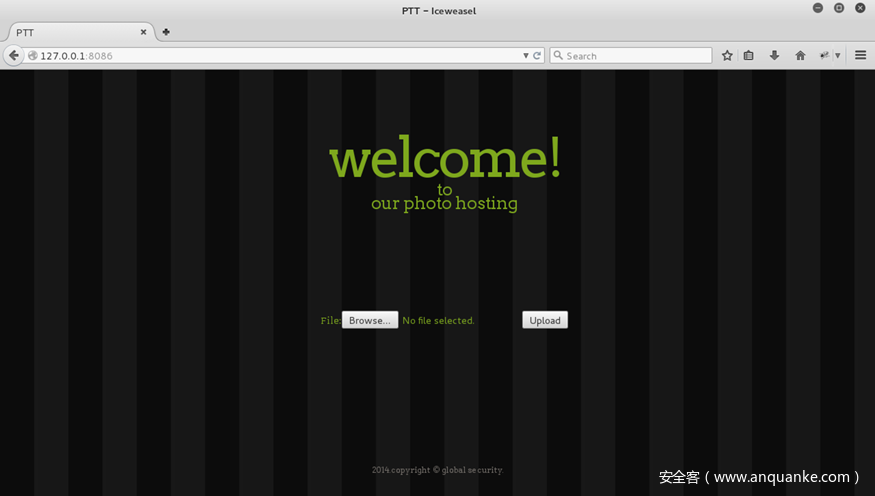Screen dimensions: 875x496
Task: Minimize the Iceweasel window
Action: tap(818, 8)
